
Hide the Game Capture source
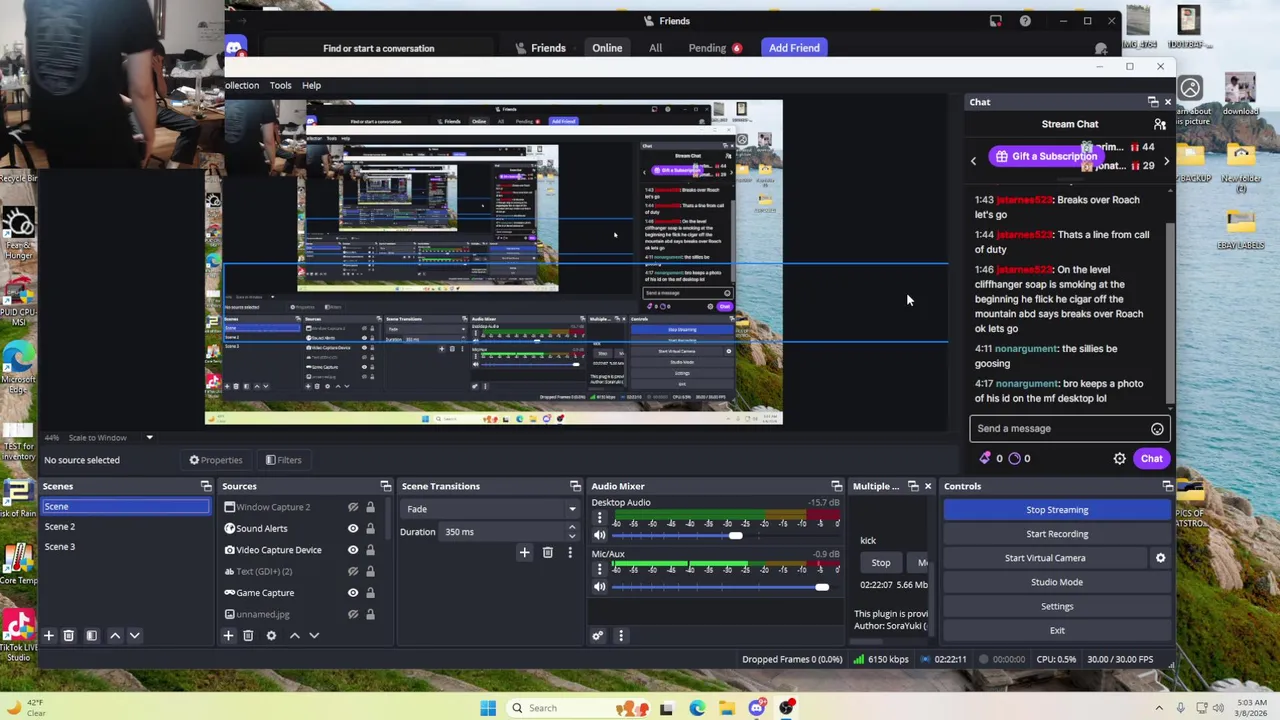click(353, 593)
